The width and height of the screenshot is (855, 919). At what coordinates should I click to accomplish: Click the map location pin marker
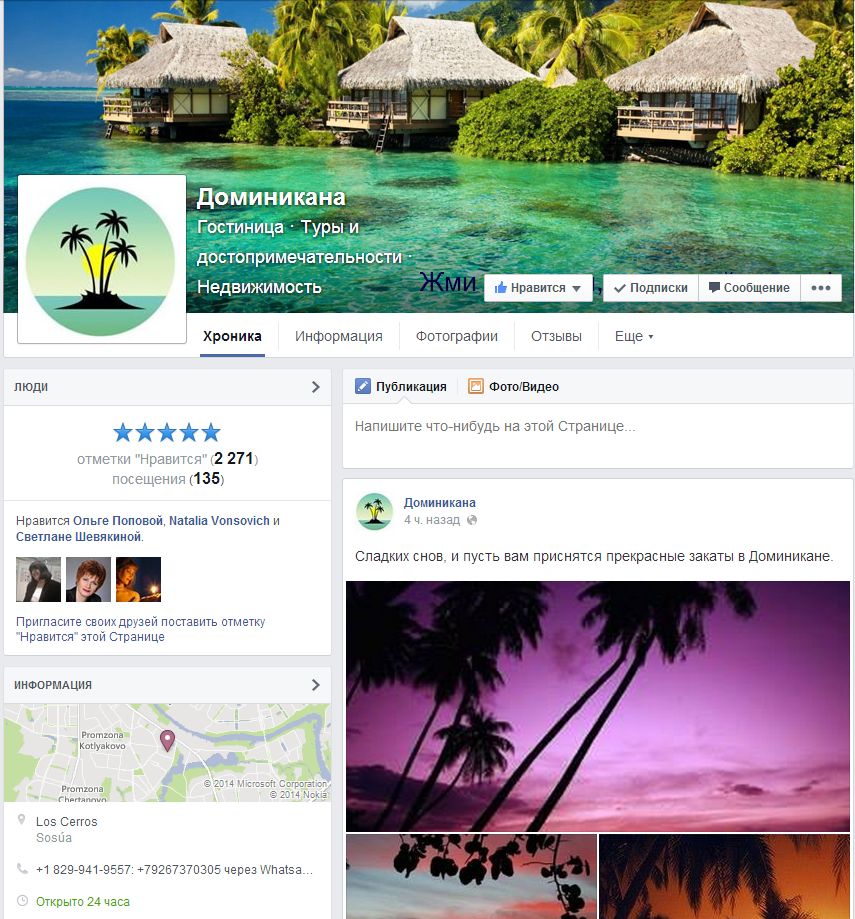167,740
